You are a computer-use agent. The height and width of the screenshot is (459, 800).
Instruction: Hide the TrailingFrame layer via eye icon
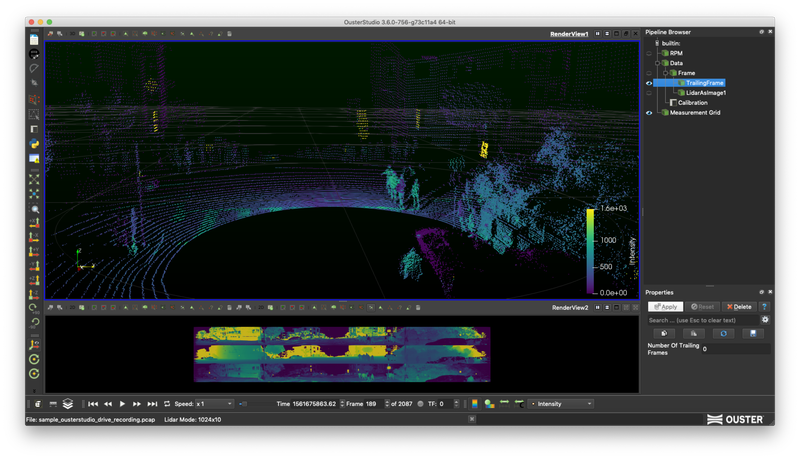649,83
